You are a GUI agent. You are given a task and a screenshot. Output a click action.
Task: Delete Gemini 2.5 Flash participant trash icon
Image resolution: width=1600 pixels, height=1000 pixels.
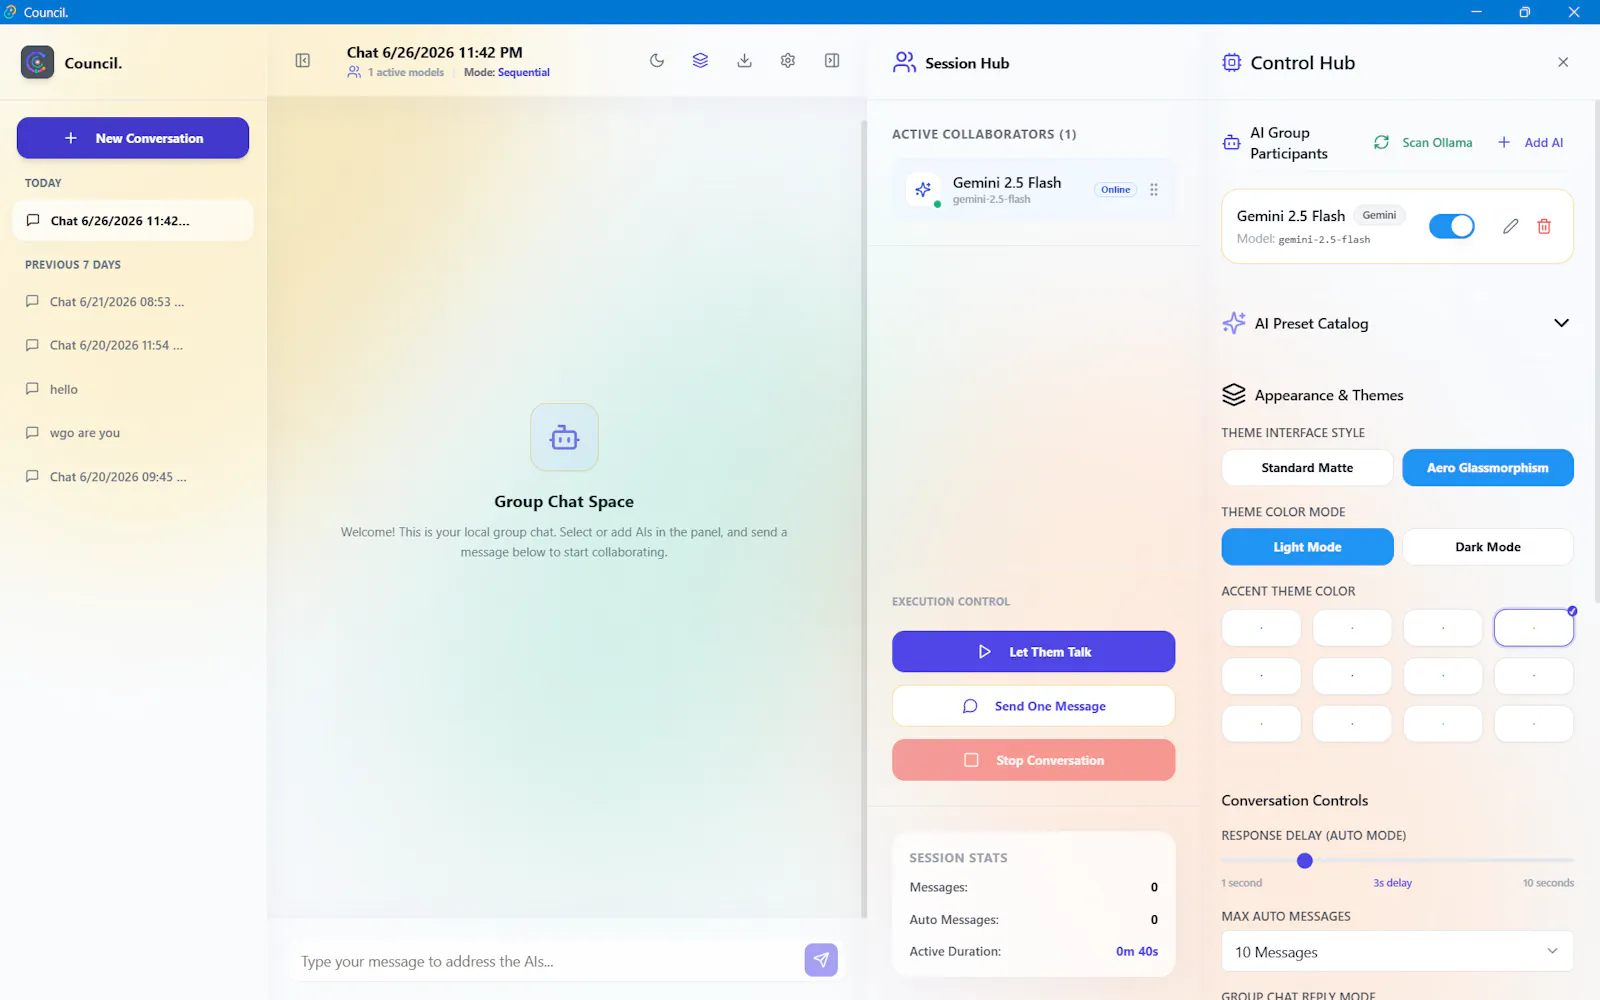tap(1544, 226)
